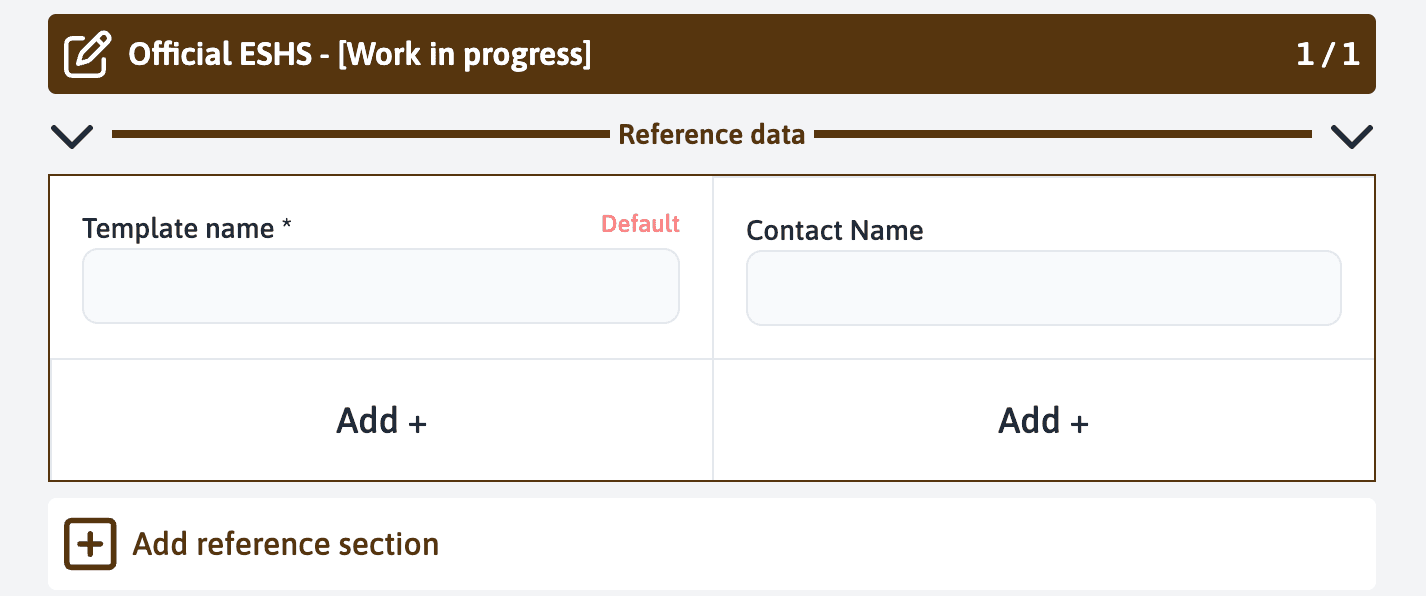Select the "Add reference section" text
This screenshot has width=1426, height=596.
point(286,544)
